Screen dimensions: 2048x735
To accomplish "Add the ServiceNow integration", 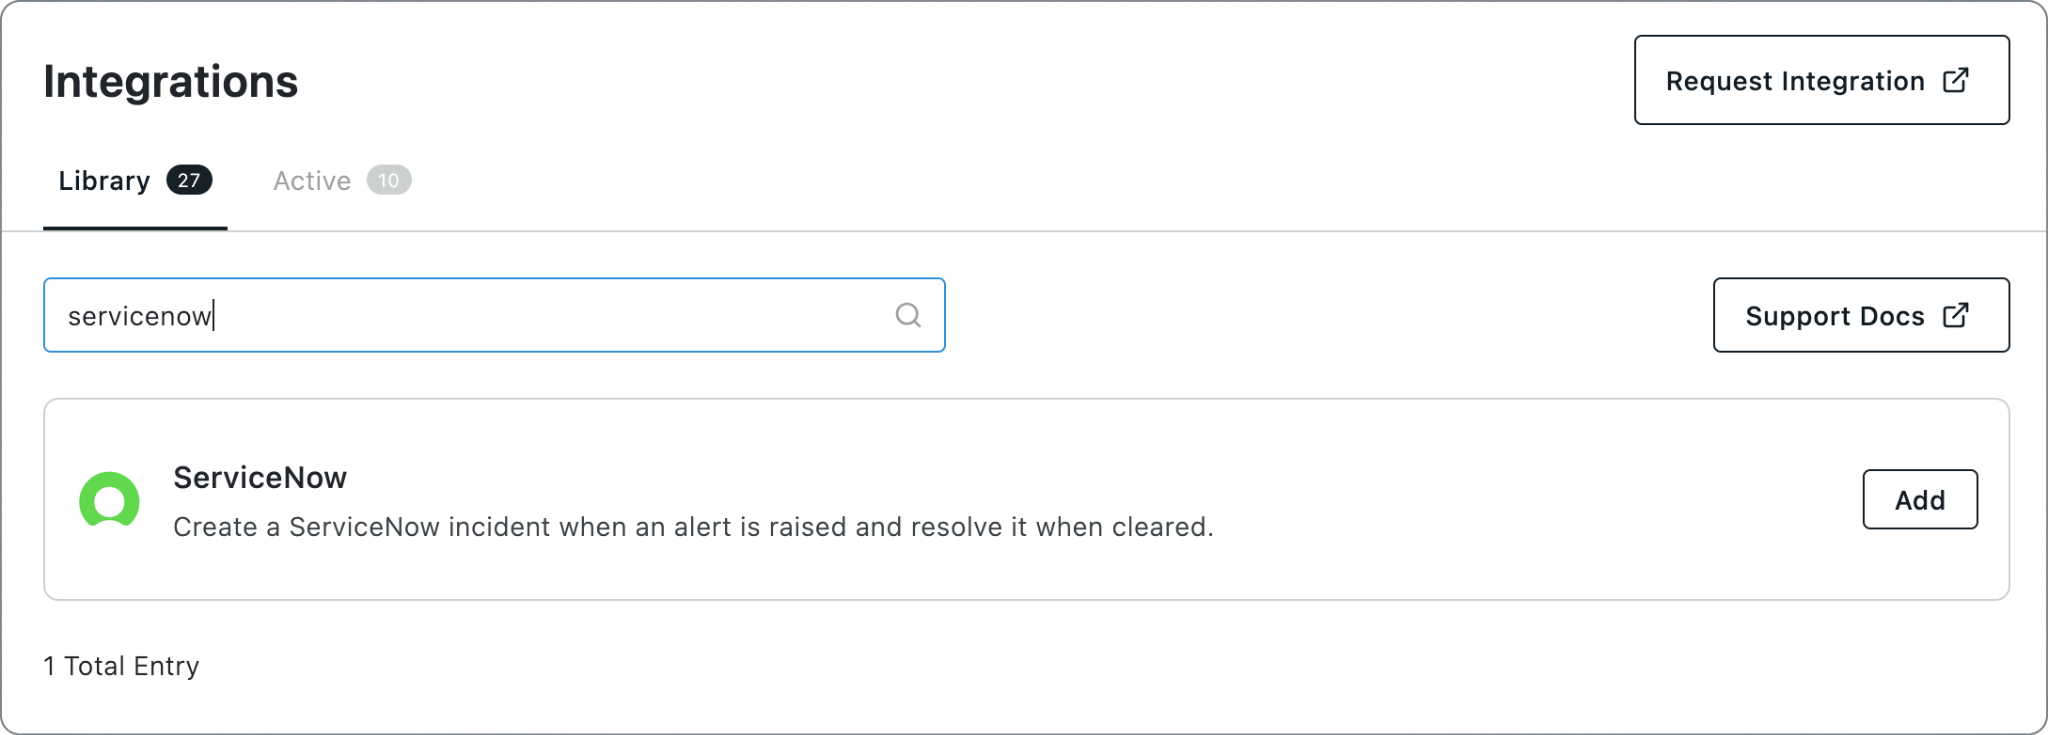I will [1920, 499].
